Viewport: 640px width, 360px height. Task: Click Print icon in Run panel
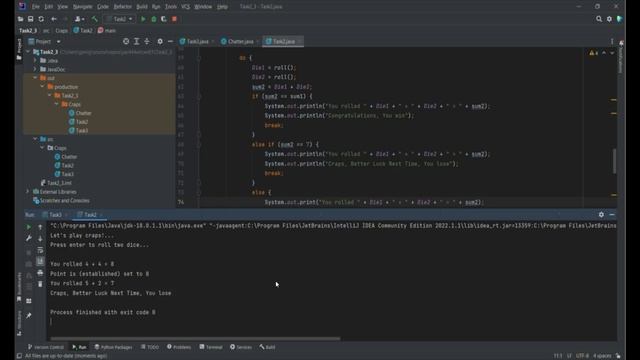click(x=40, y=273)
